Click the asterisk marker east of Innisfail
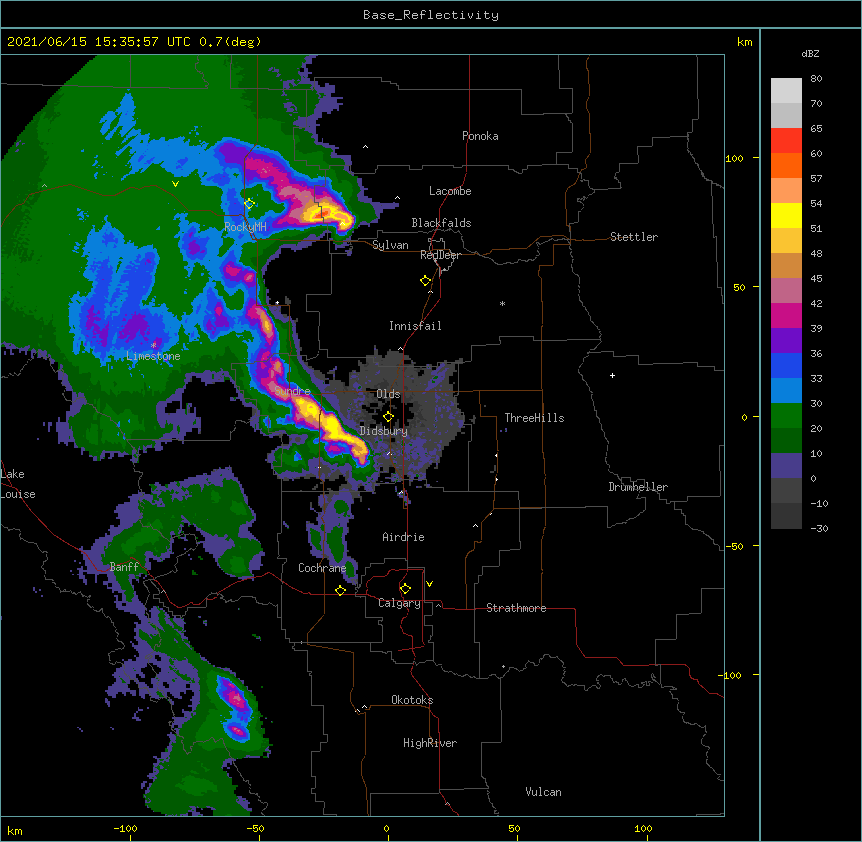 (502, 303)
